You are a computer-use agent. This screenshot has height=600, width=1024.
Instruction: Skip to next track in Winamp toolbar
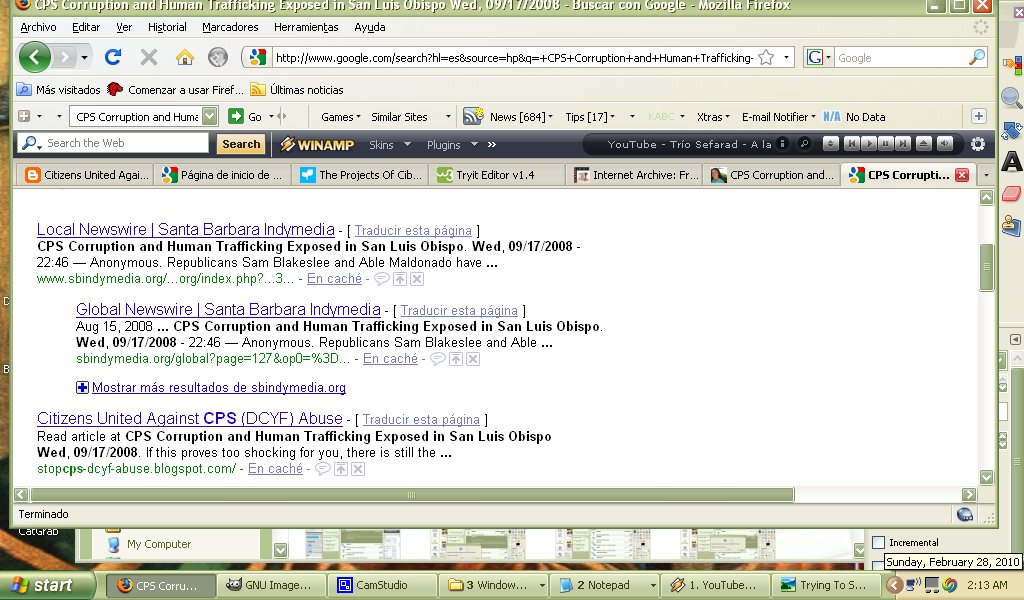point(903,144)
